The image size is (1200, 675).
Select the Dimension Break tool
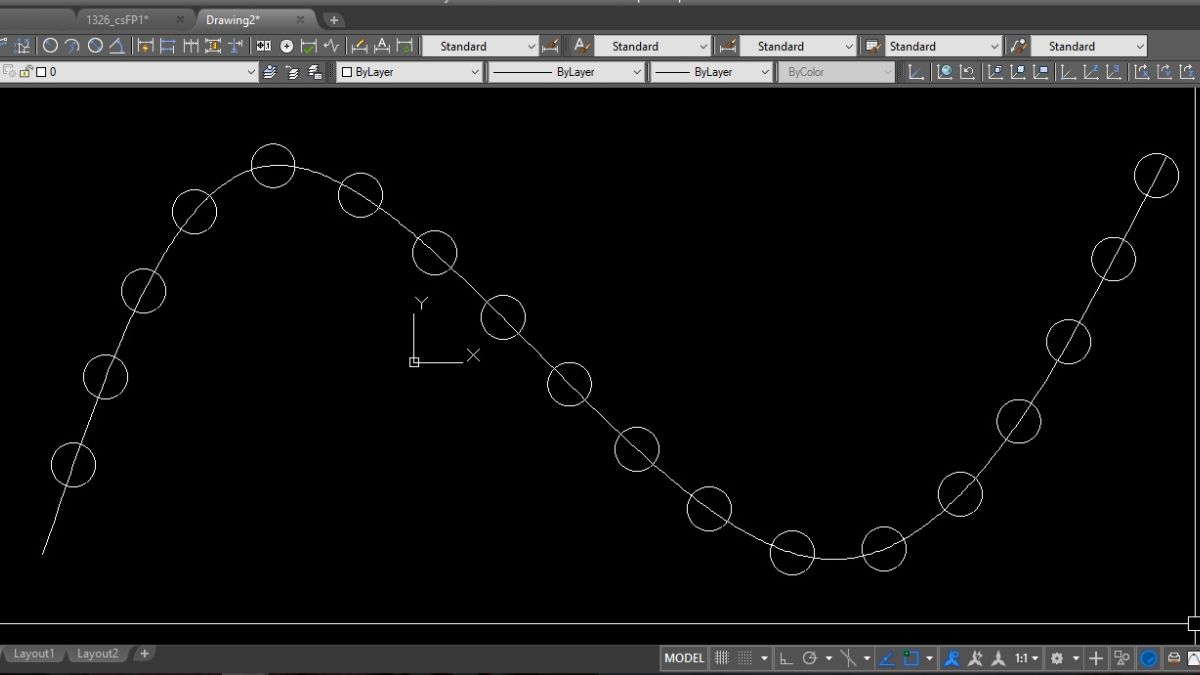tap(235, 46)
